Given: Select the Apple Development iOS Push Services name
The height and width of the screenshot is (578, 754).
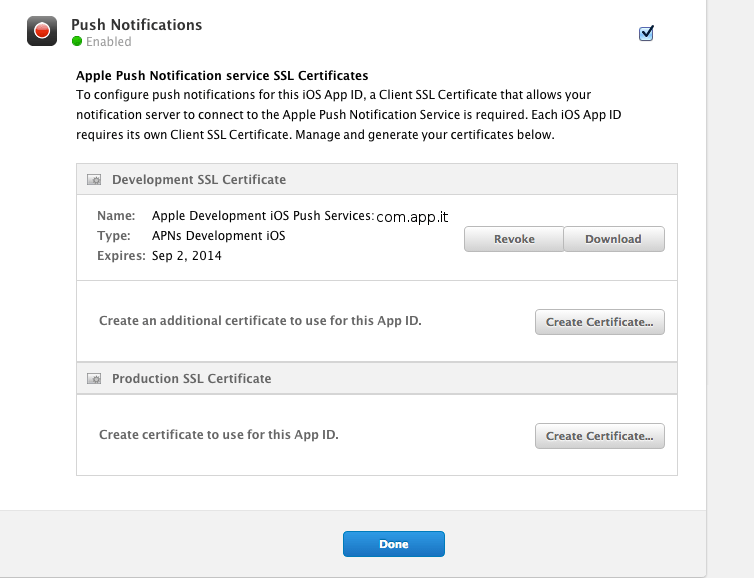Looking at the screenshot, I should tap(262, 215).
